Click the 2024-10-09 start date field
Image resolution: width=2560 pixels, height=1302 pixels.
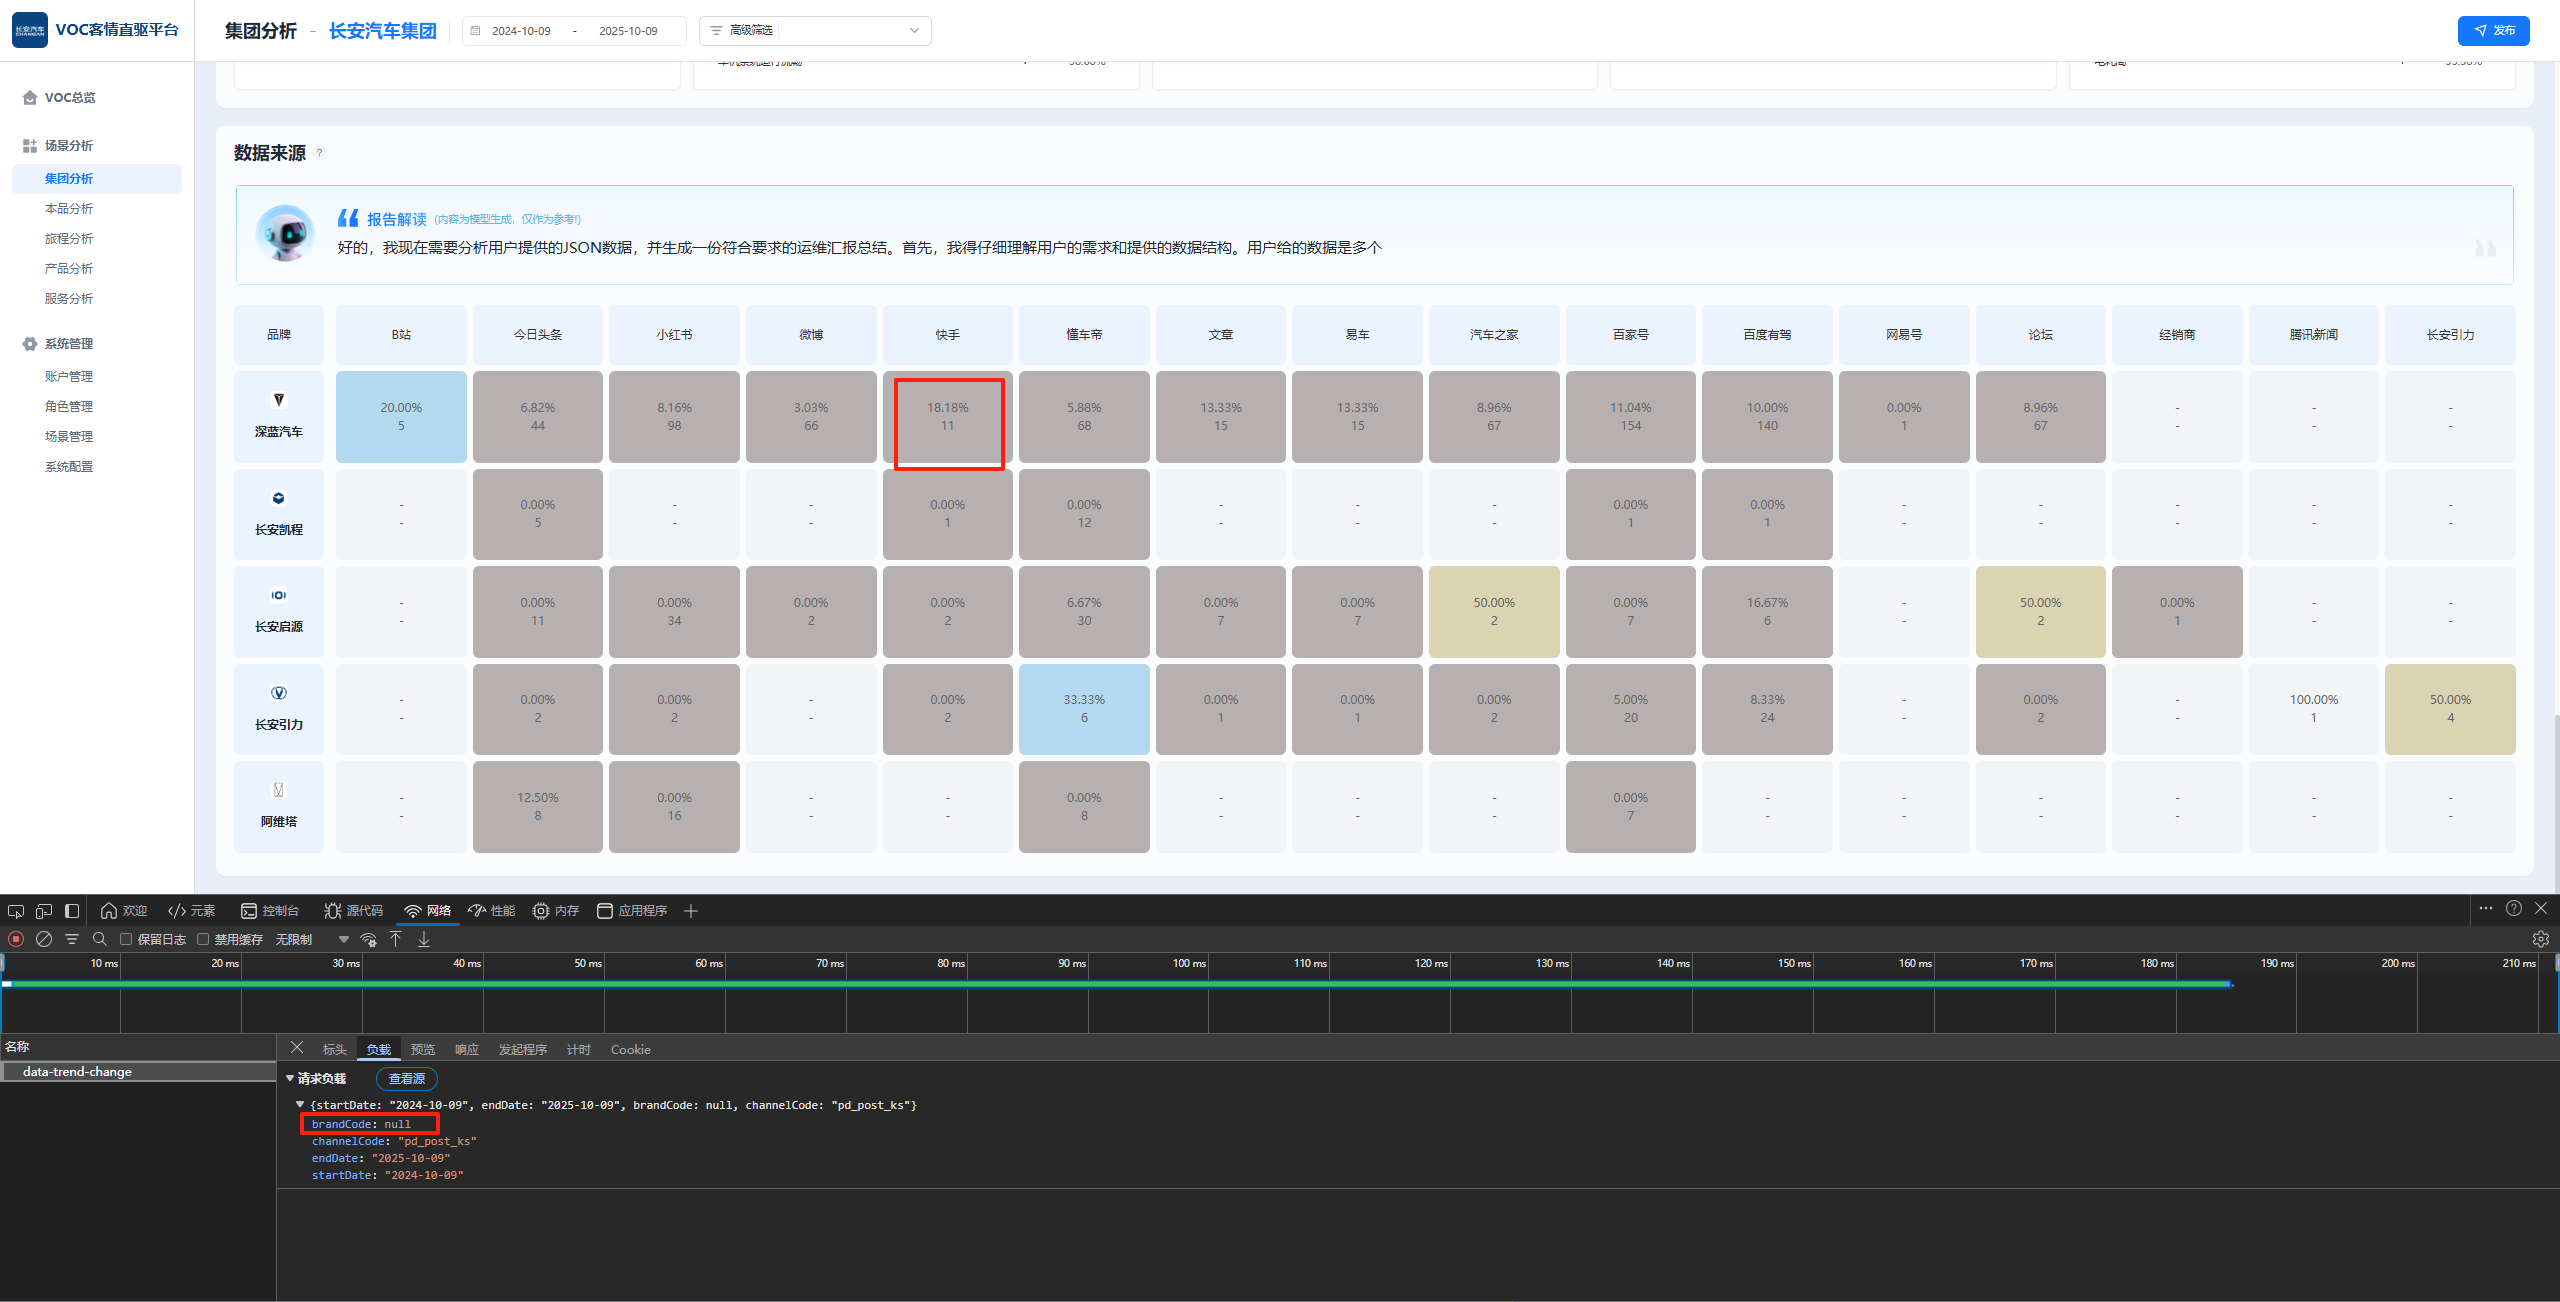pyautogui.click(x=521, y=31)
